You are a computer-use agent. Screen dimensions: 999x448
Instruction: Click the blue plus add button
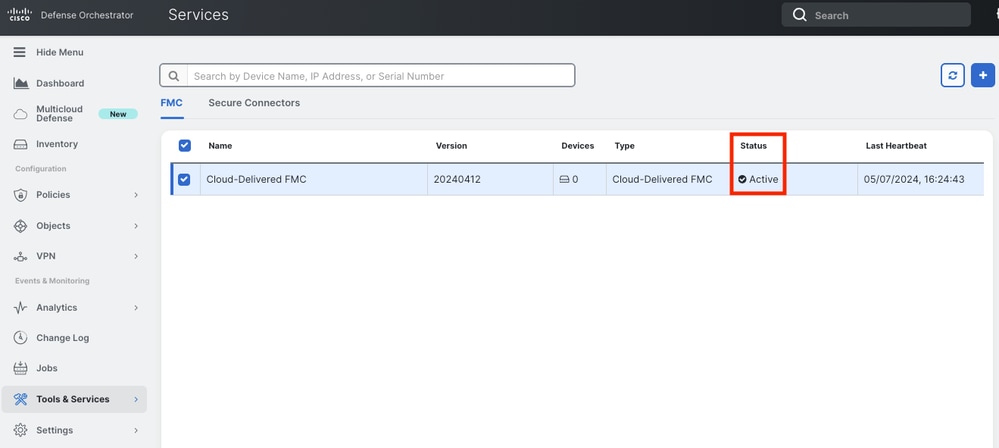point(983,75)
